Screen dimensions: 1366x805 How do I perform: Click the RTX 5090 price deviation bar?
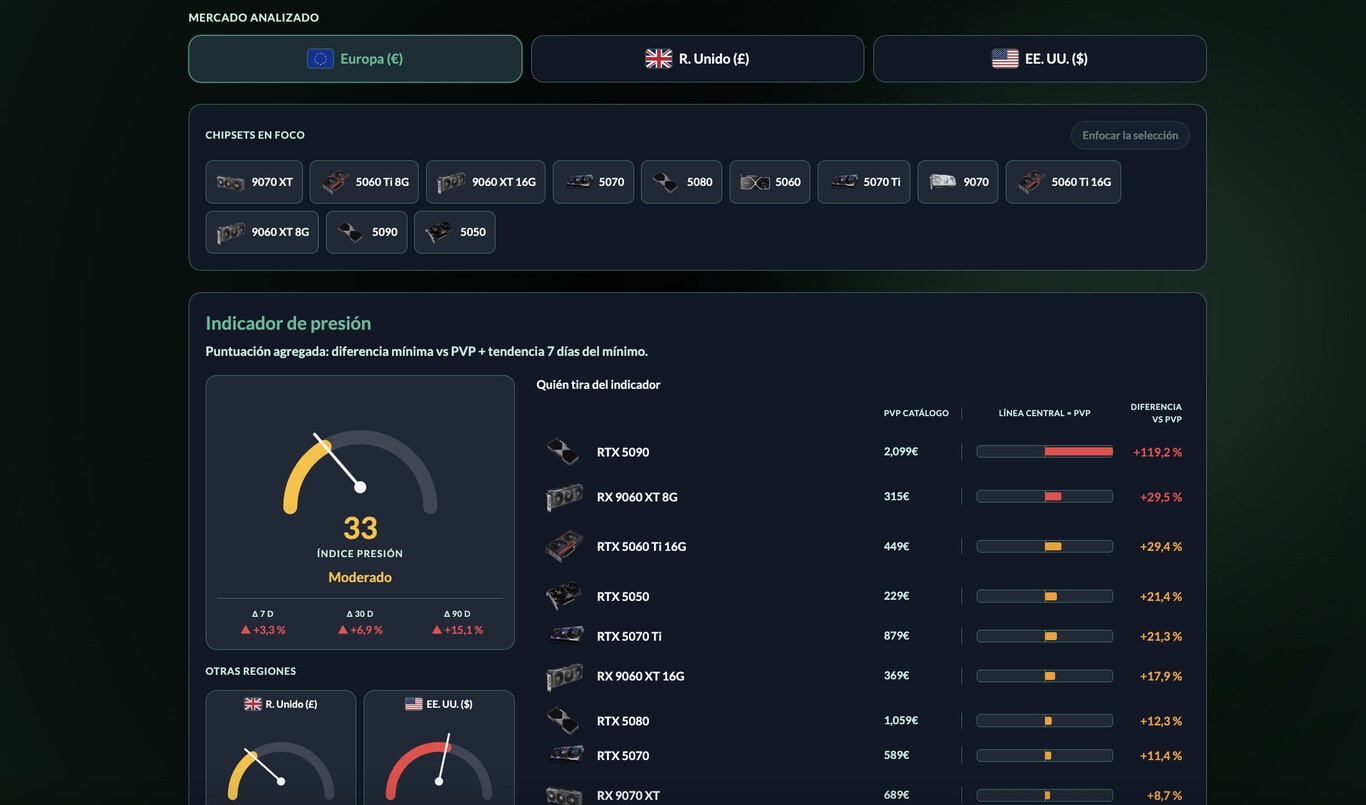pyautogui.click(x=1045, y=452)
